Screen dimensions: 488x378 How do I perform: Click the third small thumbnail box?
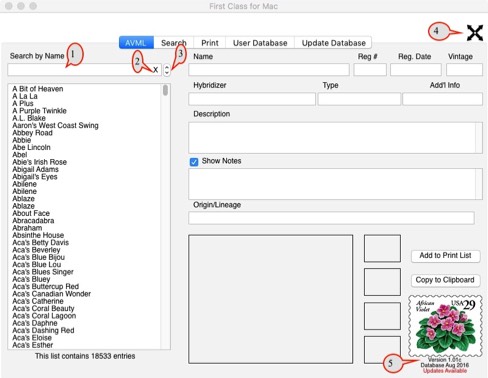(382, 316)
